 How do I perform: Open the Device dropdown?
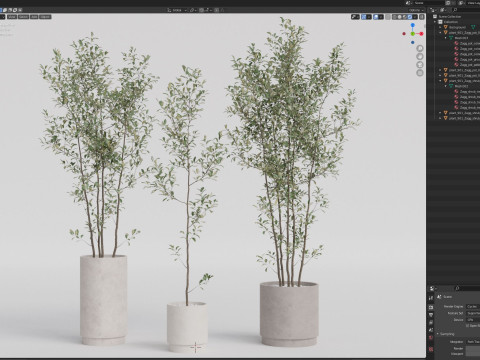[473, 320]
